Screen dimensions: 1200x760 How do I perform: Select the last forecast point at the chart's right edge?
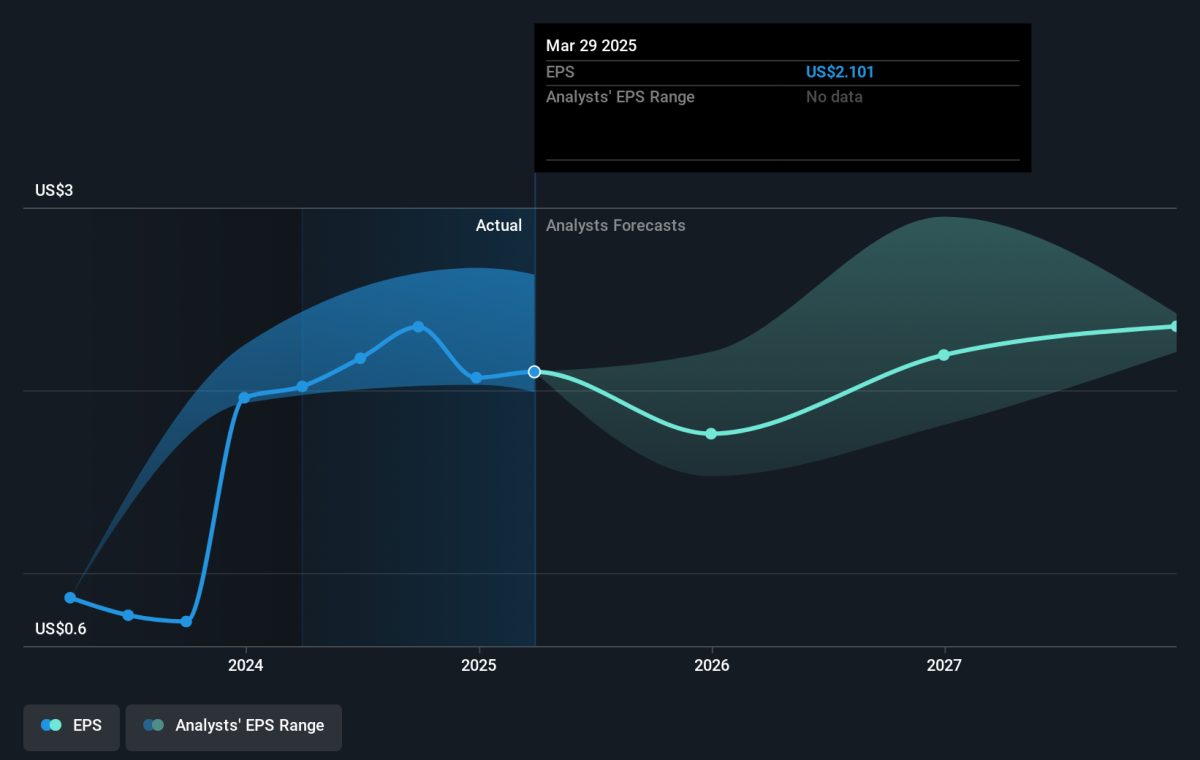(1175, 327)
